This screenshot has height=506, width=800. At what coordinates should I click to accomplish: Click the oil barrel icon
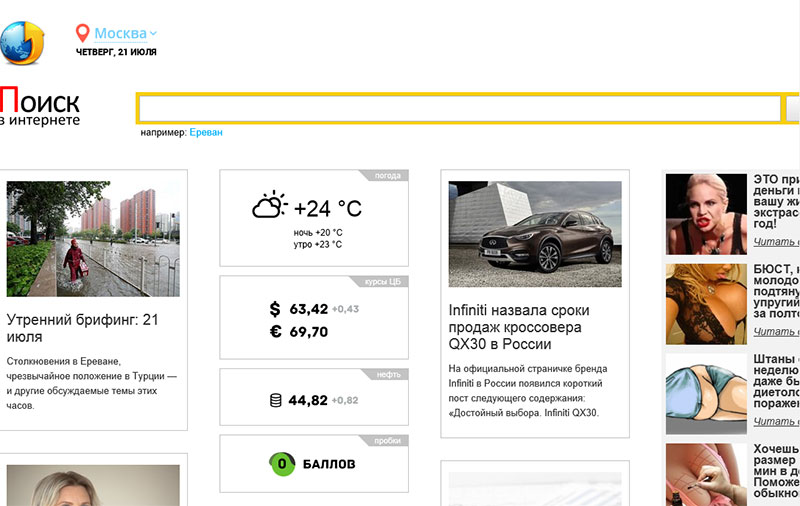click(276, 400)
